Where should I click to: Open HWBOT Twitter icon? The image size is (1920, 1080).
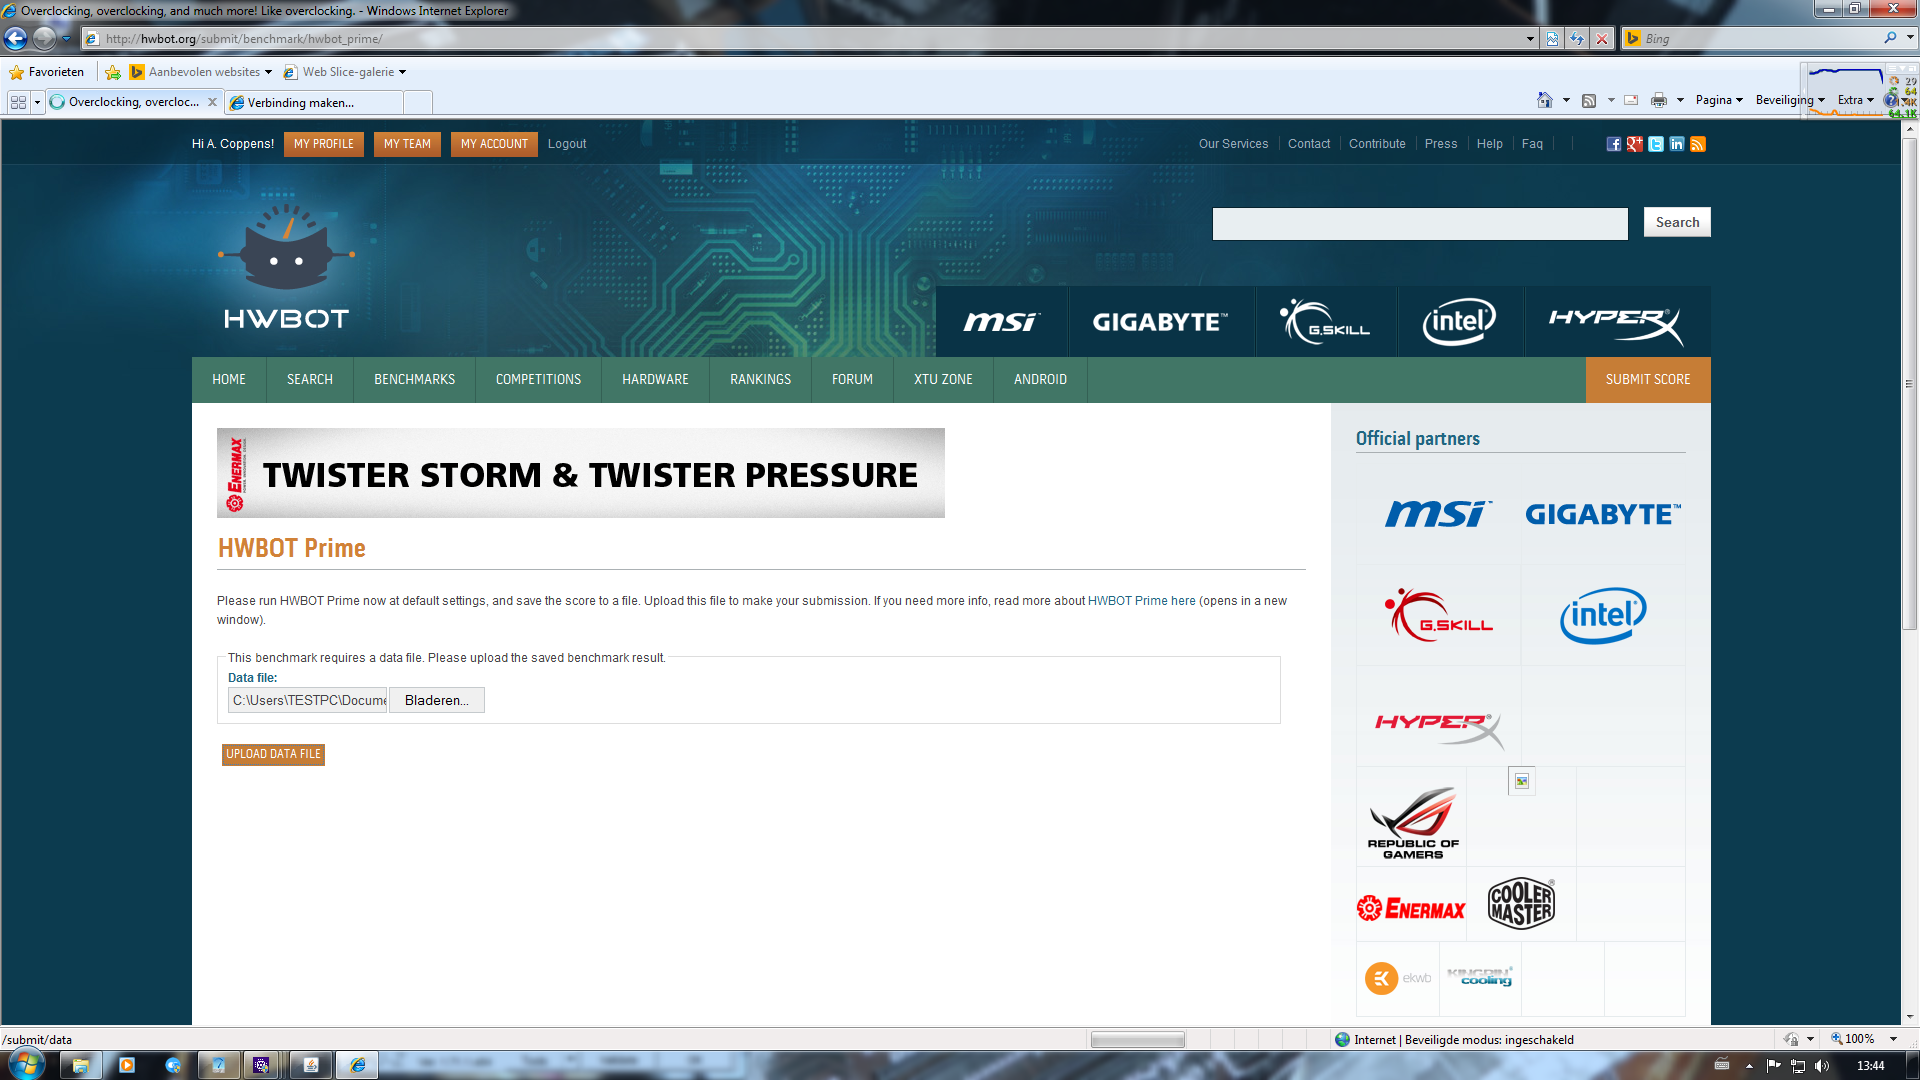(x=1656, y=144)
